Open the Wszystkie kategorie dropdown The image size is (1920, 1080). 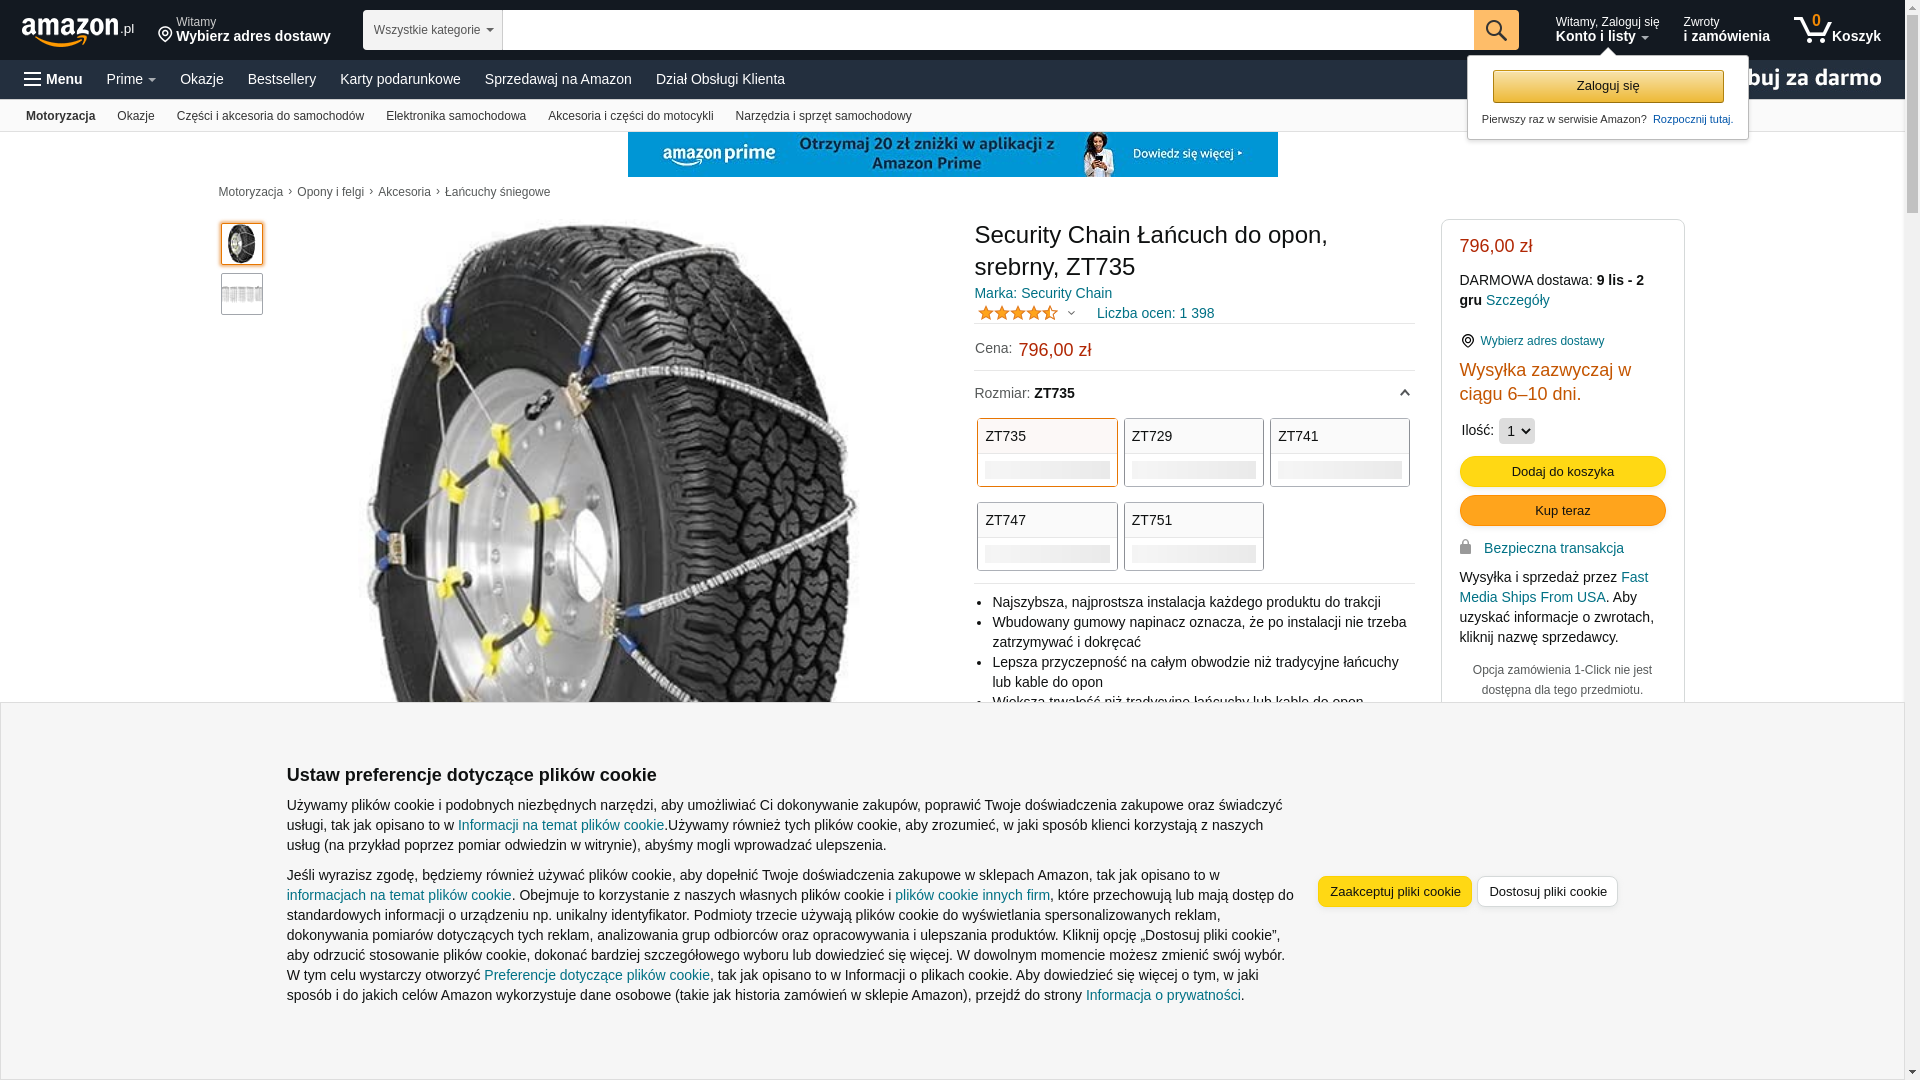(x=433, y=30)
